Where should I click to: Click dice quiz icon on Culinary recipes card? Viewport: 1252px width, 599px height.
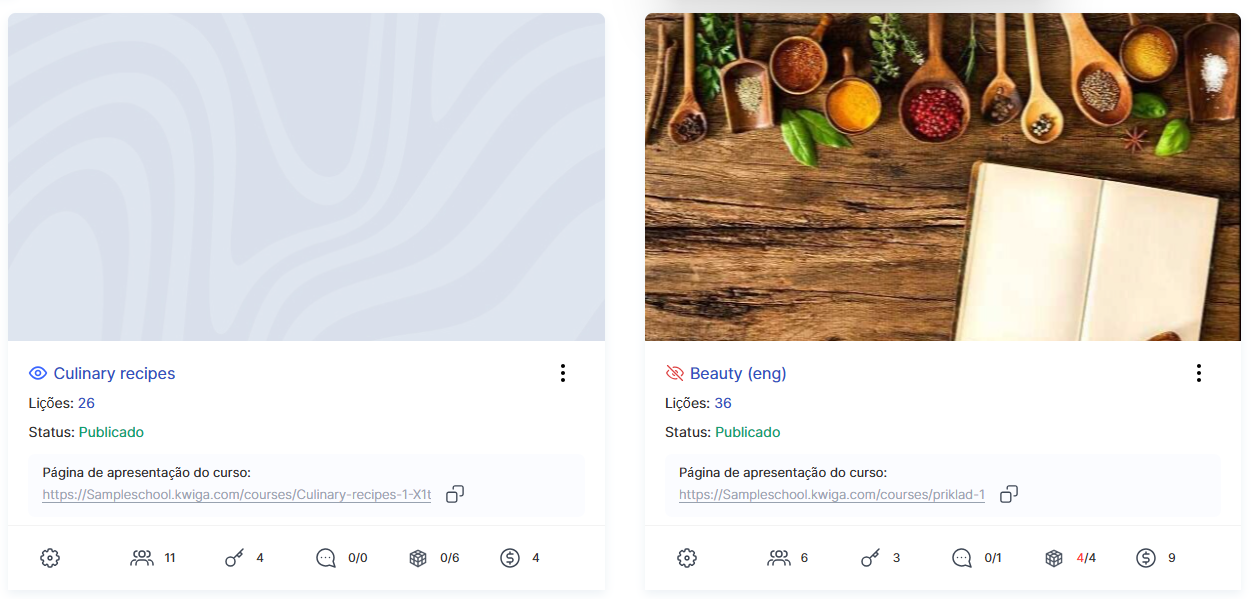click(418, 558)
